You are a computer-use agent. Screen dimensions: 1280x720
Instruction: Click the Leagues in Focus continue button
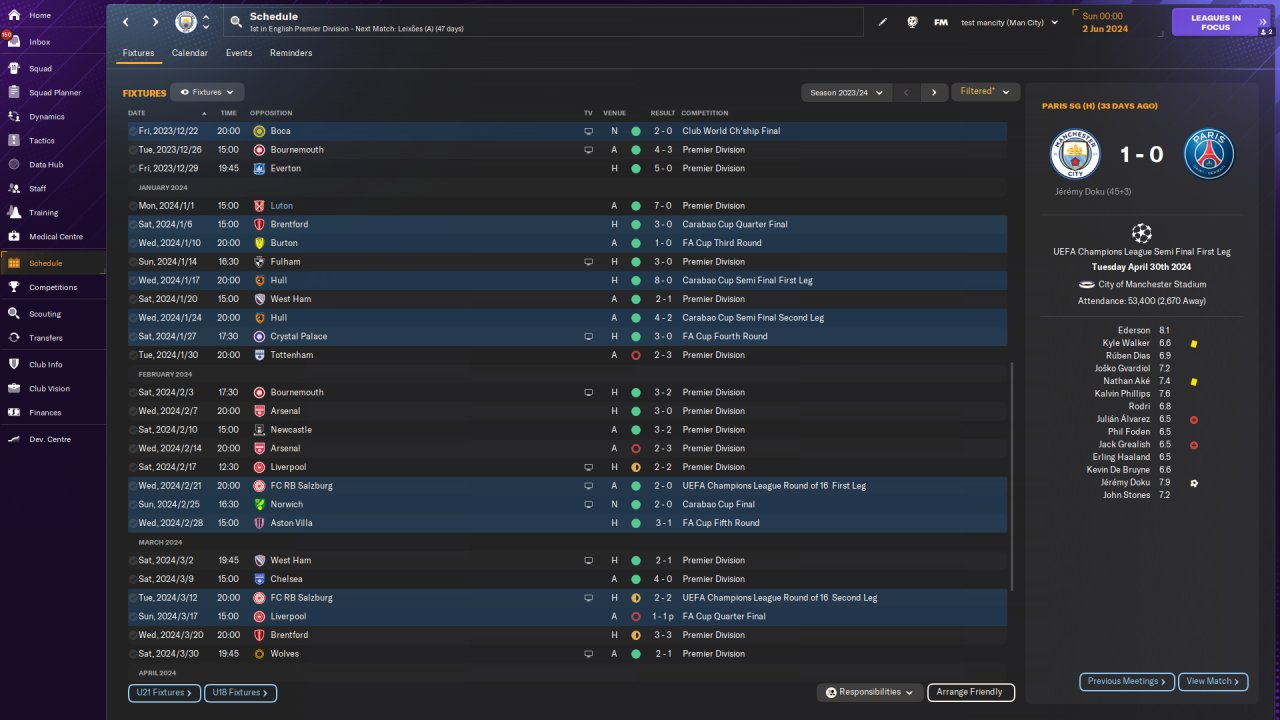(x=1222, y=22)
